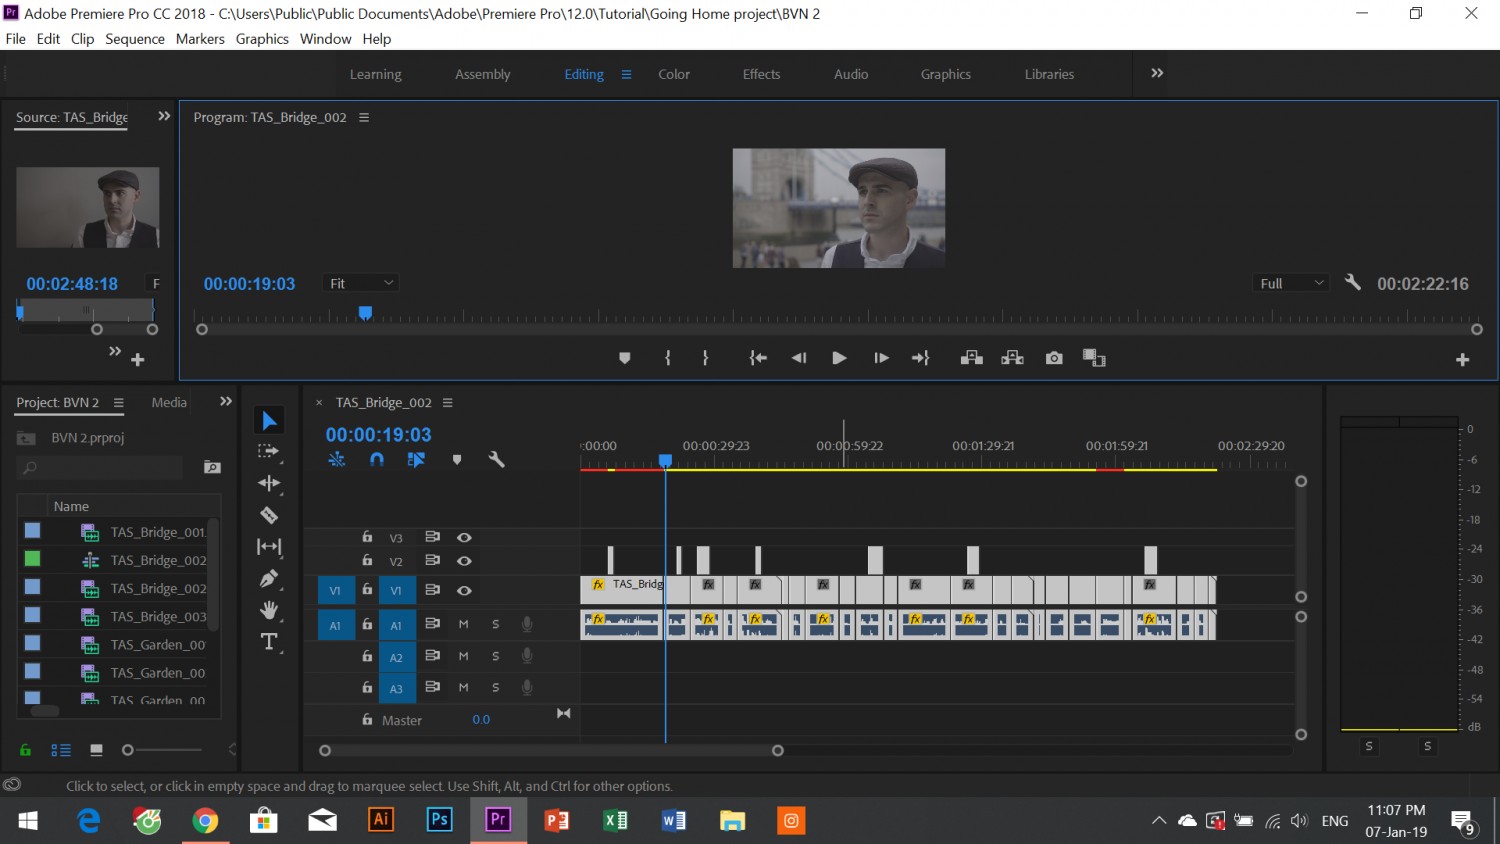Open timeline display settings wrench
Screen dimensions: 1500x844
[x=496, y=460]
